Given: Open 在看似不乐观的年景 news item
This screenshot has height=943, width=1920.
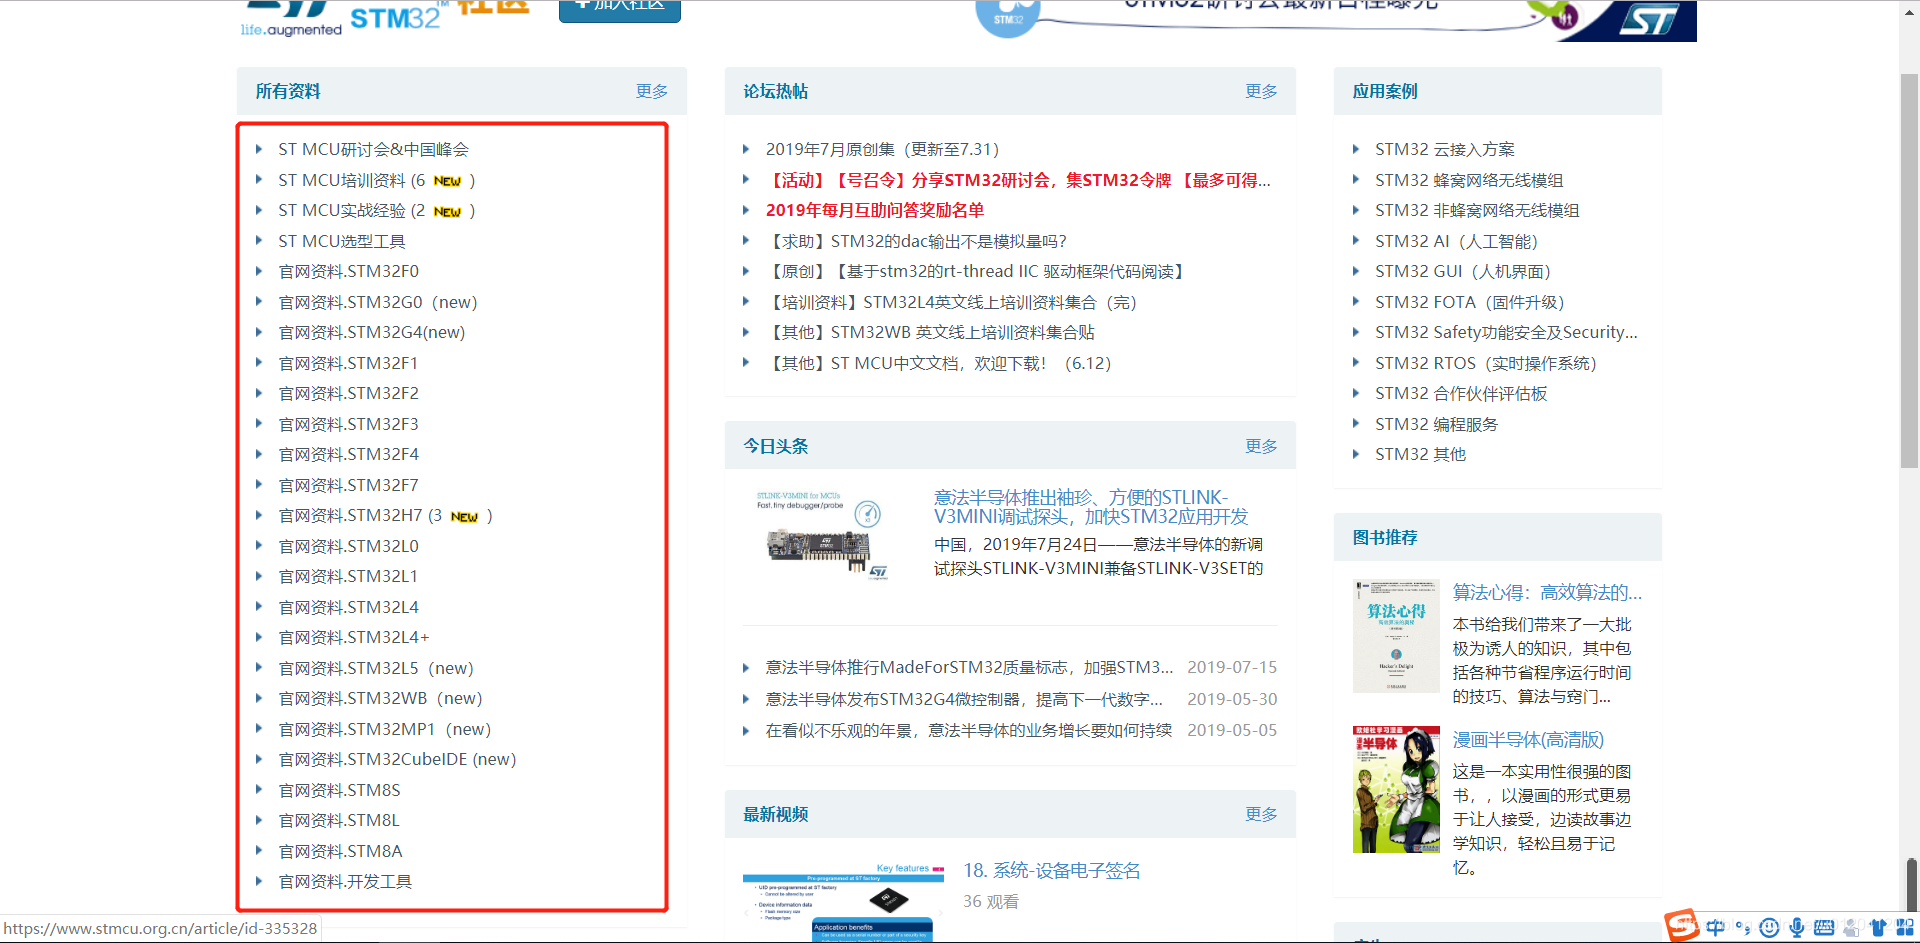Looking at the screenshot, I should coord(968,730).
